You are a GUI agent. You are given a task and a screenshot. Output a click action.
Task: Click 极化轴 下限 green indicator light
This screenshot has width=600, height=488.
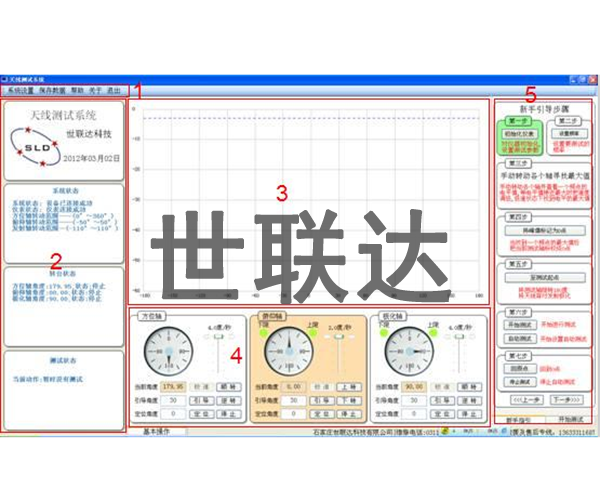[383, 333]
